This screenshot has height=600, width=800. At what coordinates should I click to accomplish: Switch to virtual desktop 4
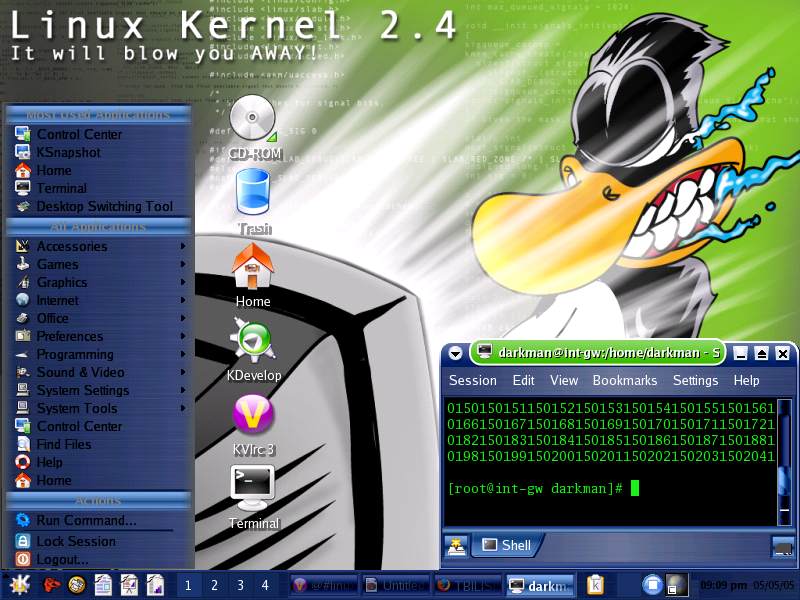(x=265, y=585)
